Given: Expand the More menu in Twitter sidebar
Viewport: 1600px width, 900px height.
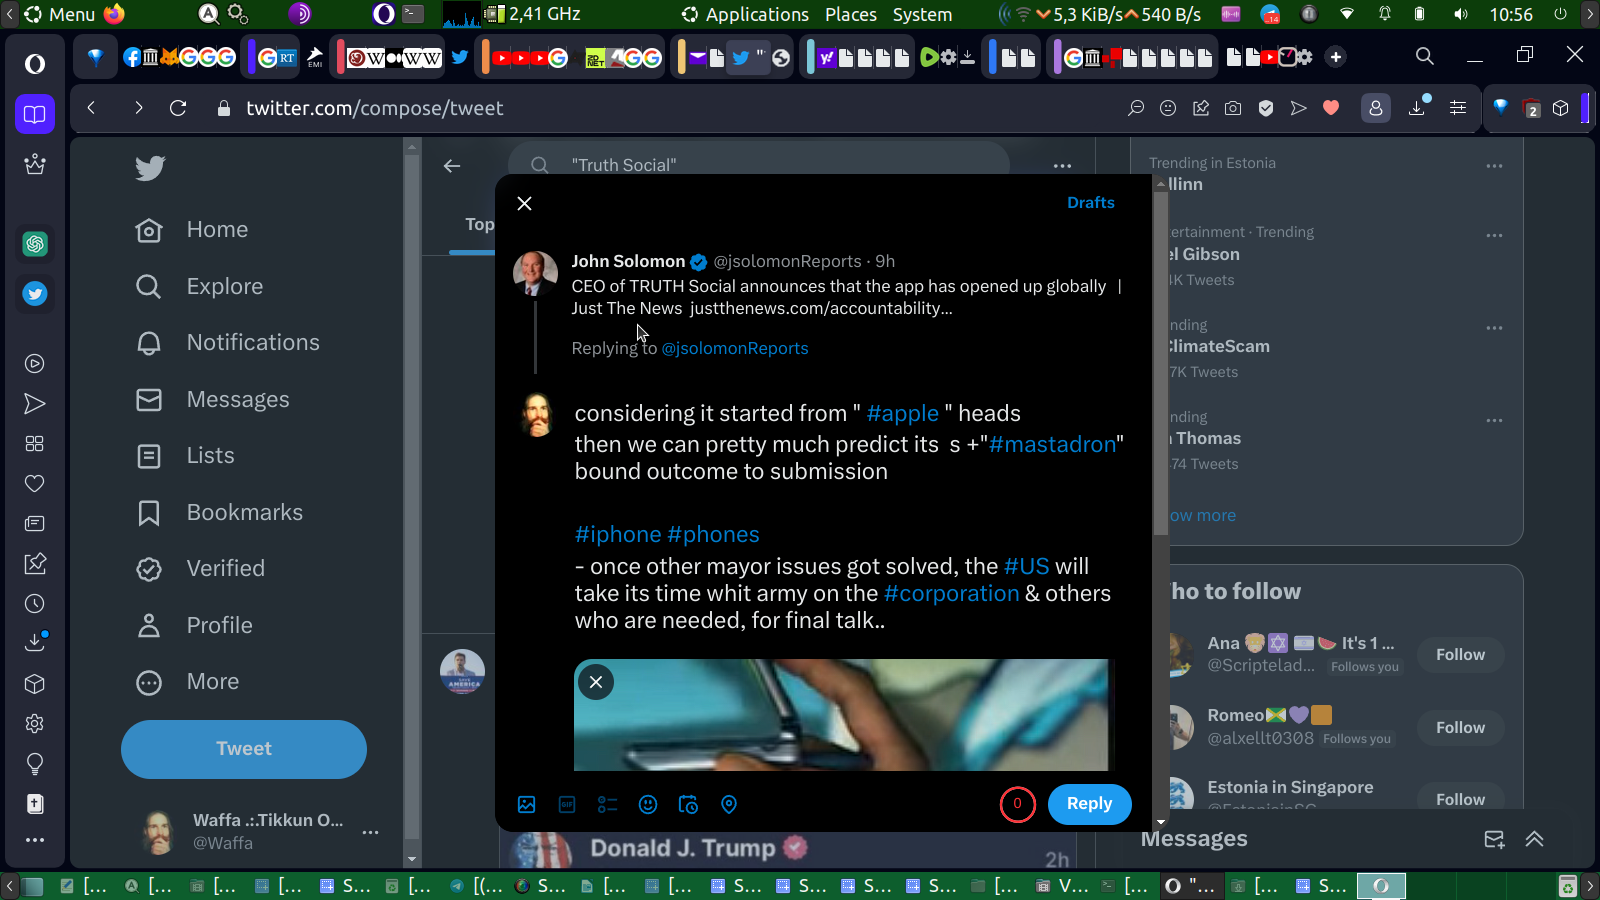Looking at the screenshot, I should (x=188, y=682).
